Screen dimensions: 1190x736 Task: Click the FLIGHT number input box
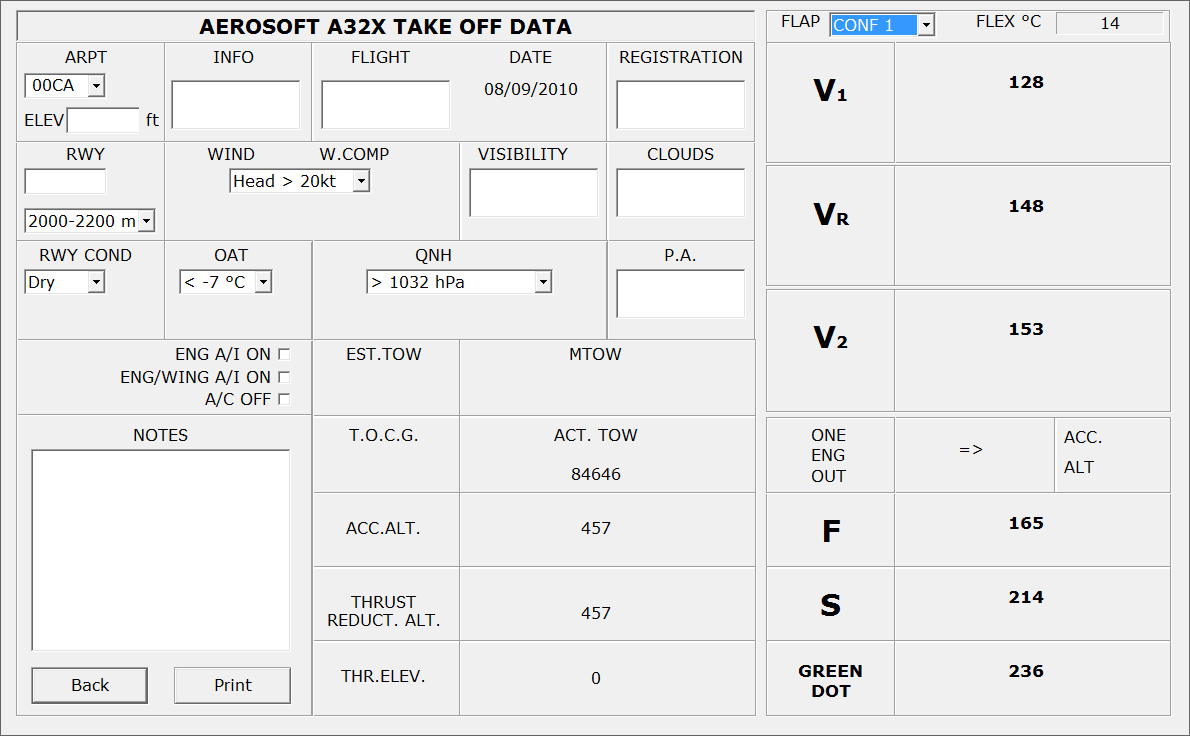385,104
